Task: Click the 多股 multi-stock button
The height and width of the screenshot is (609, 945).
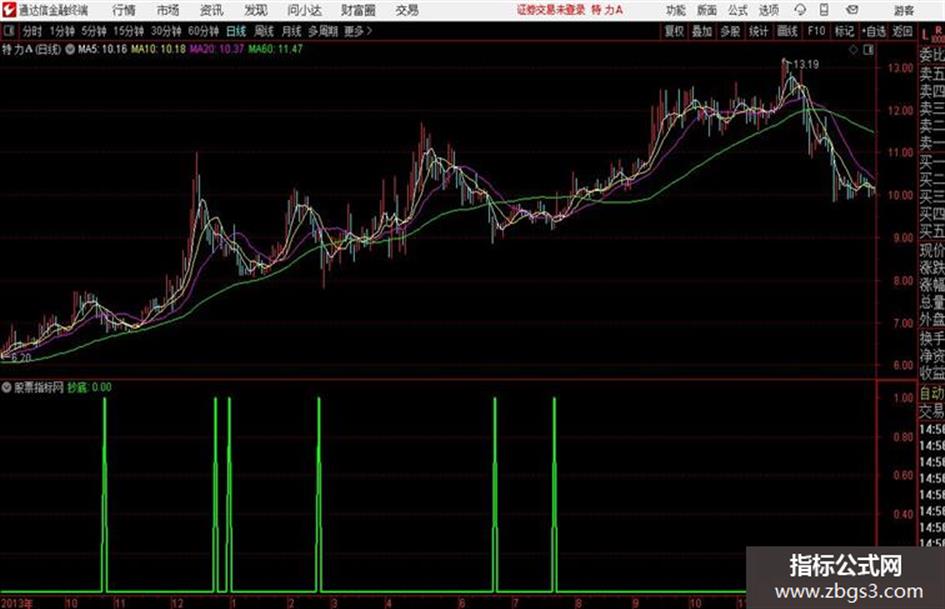Action: click(x=730, y=31)
